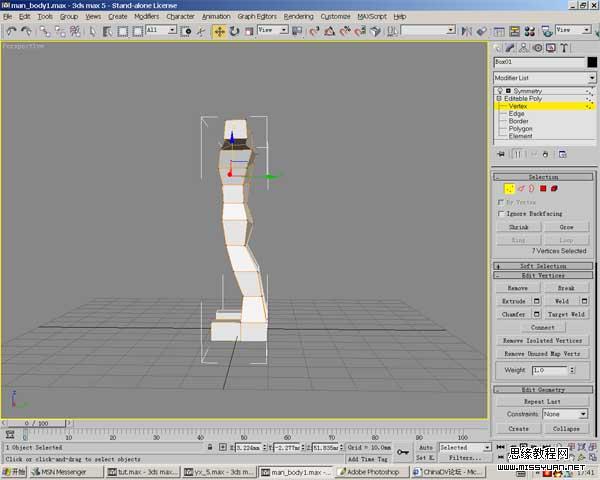The height and width of the screenshot is (480, 600).
Task: Toggle absolute/offset transform type-in mode
Action: pyautogui.click(x=223, y=447)
